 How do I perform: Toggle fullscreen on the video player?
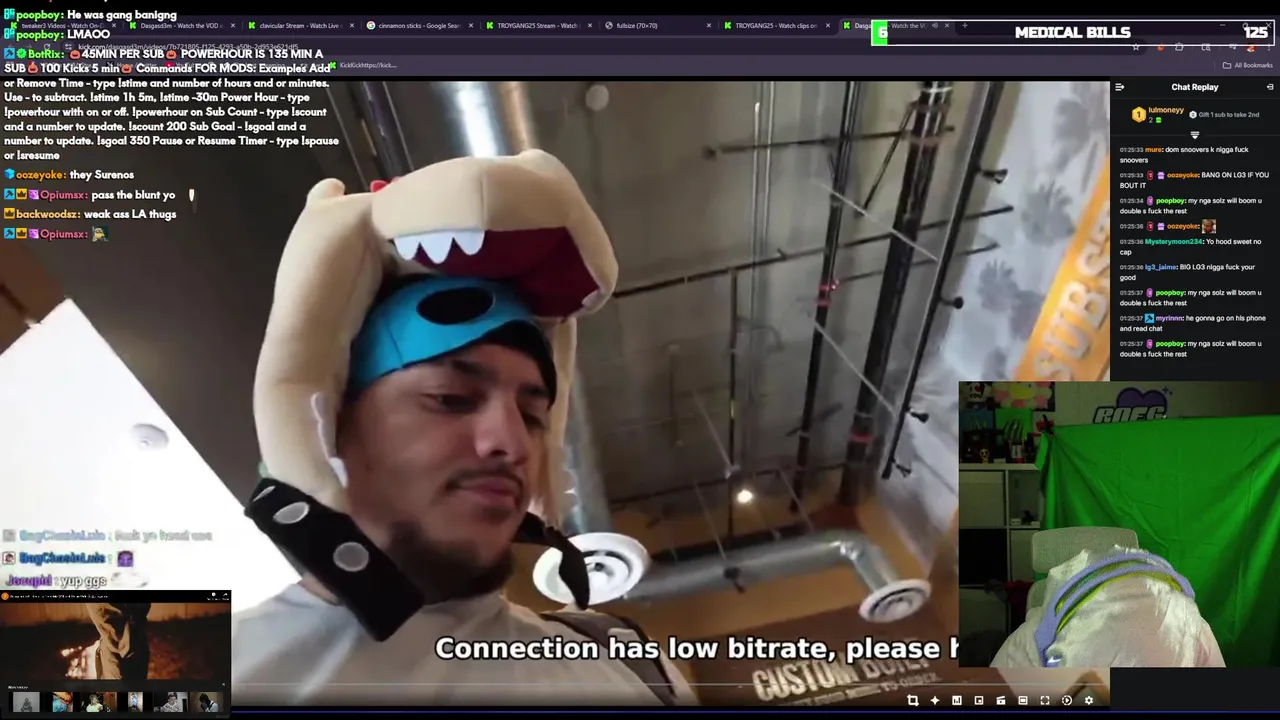coord(1045,700)
